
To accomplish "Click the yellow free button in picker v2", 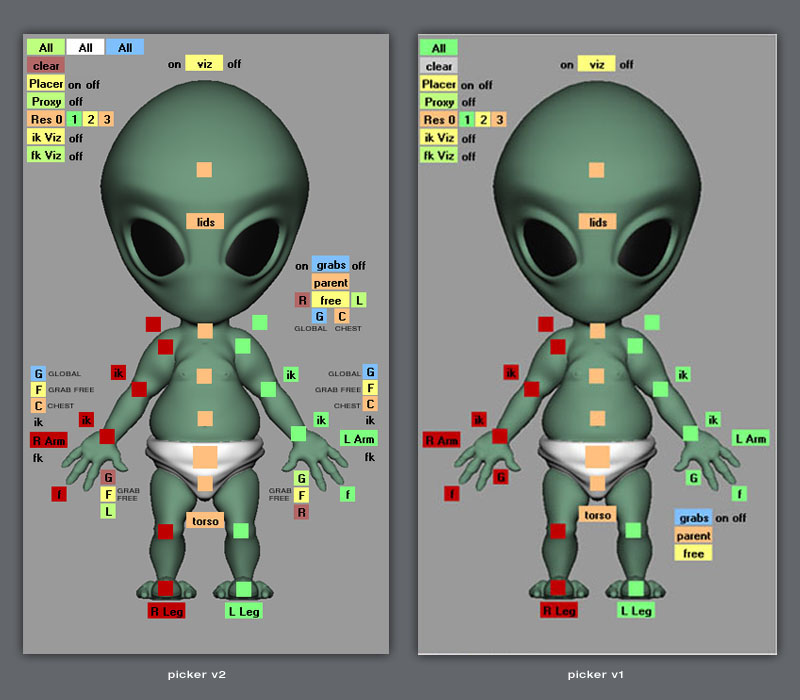I will click(x=330, y=300).
